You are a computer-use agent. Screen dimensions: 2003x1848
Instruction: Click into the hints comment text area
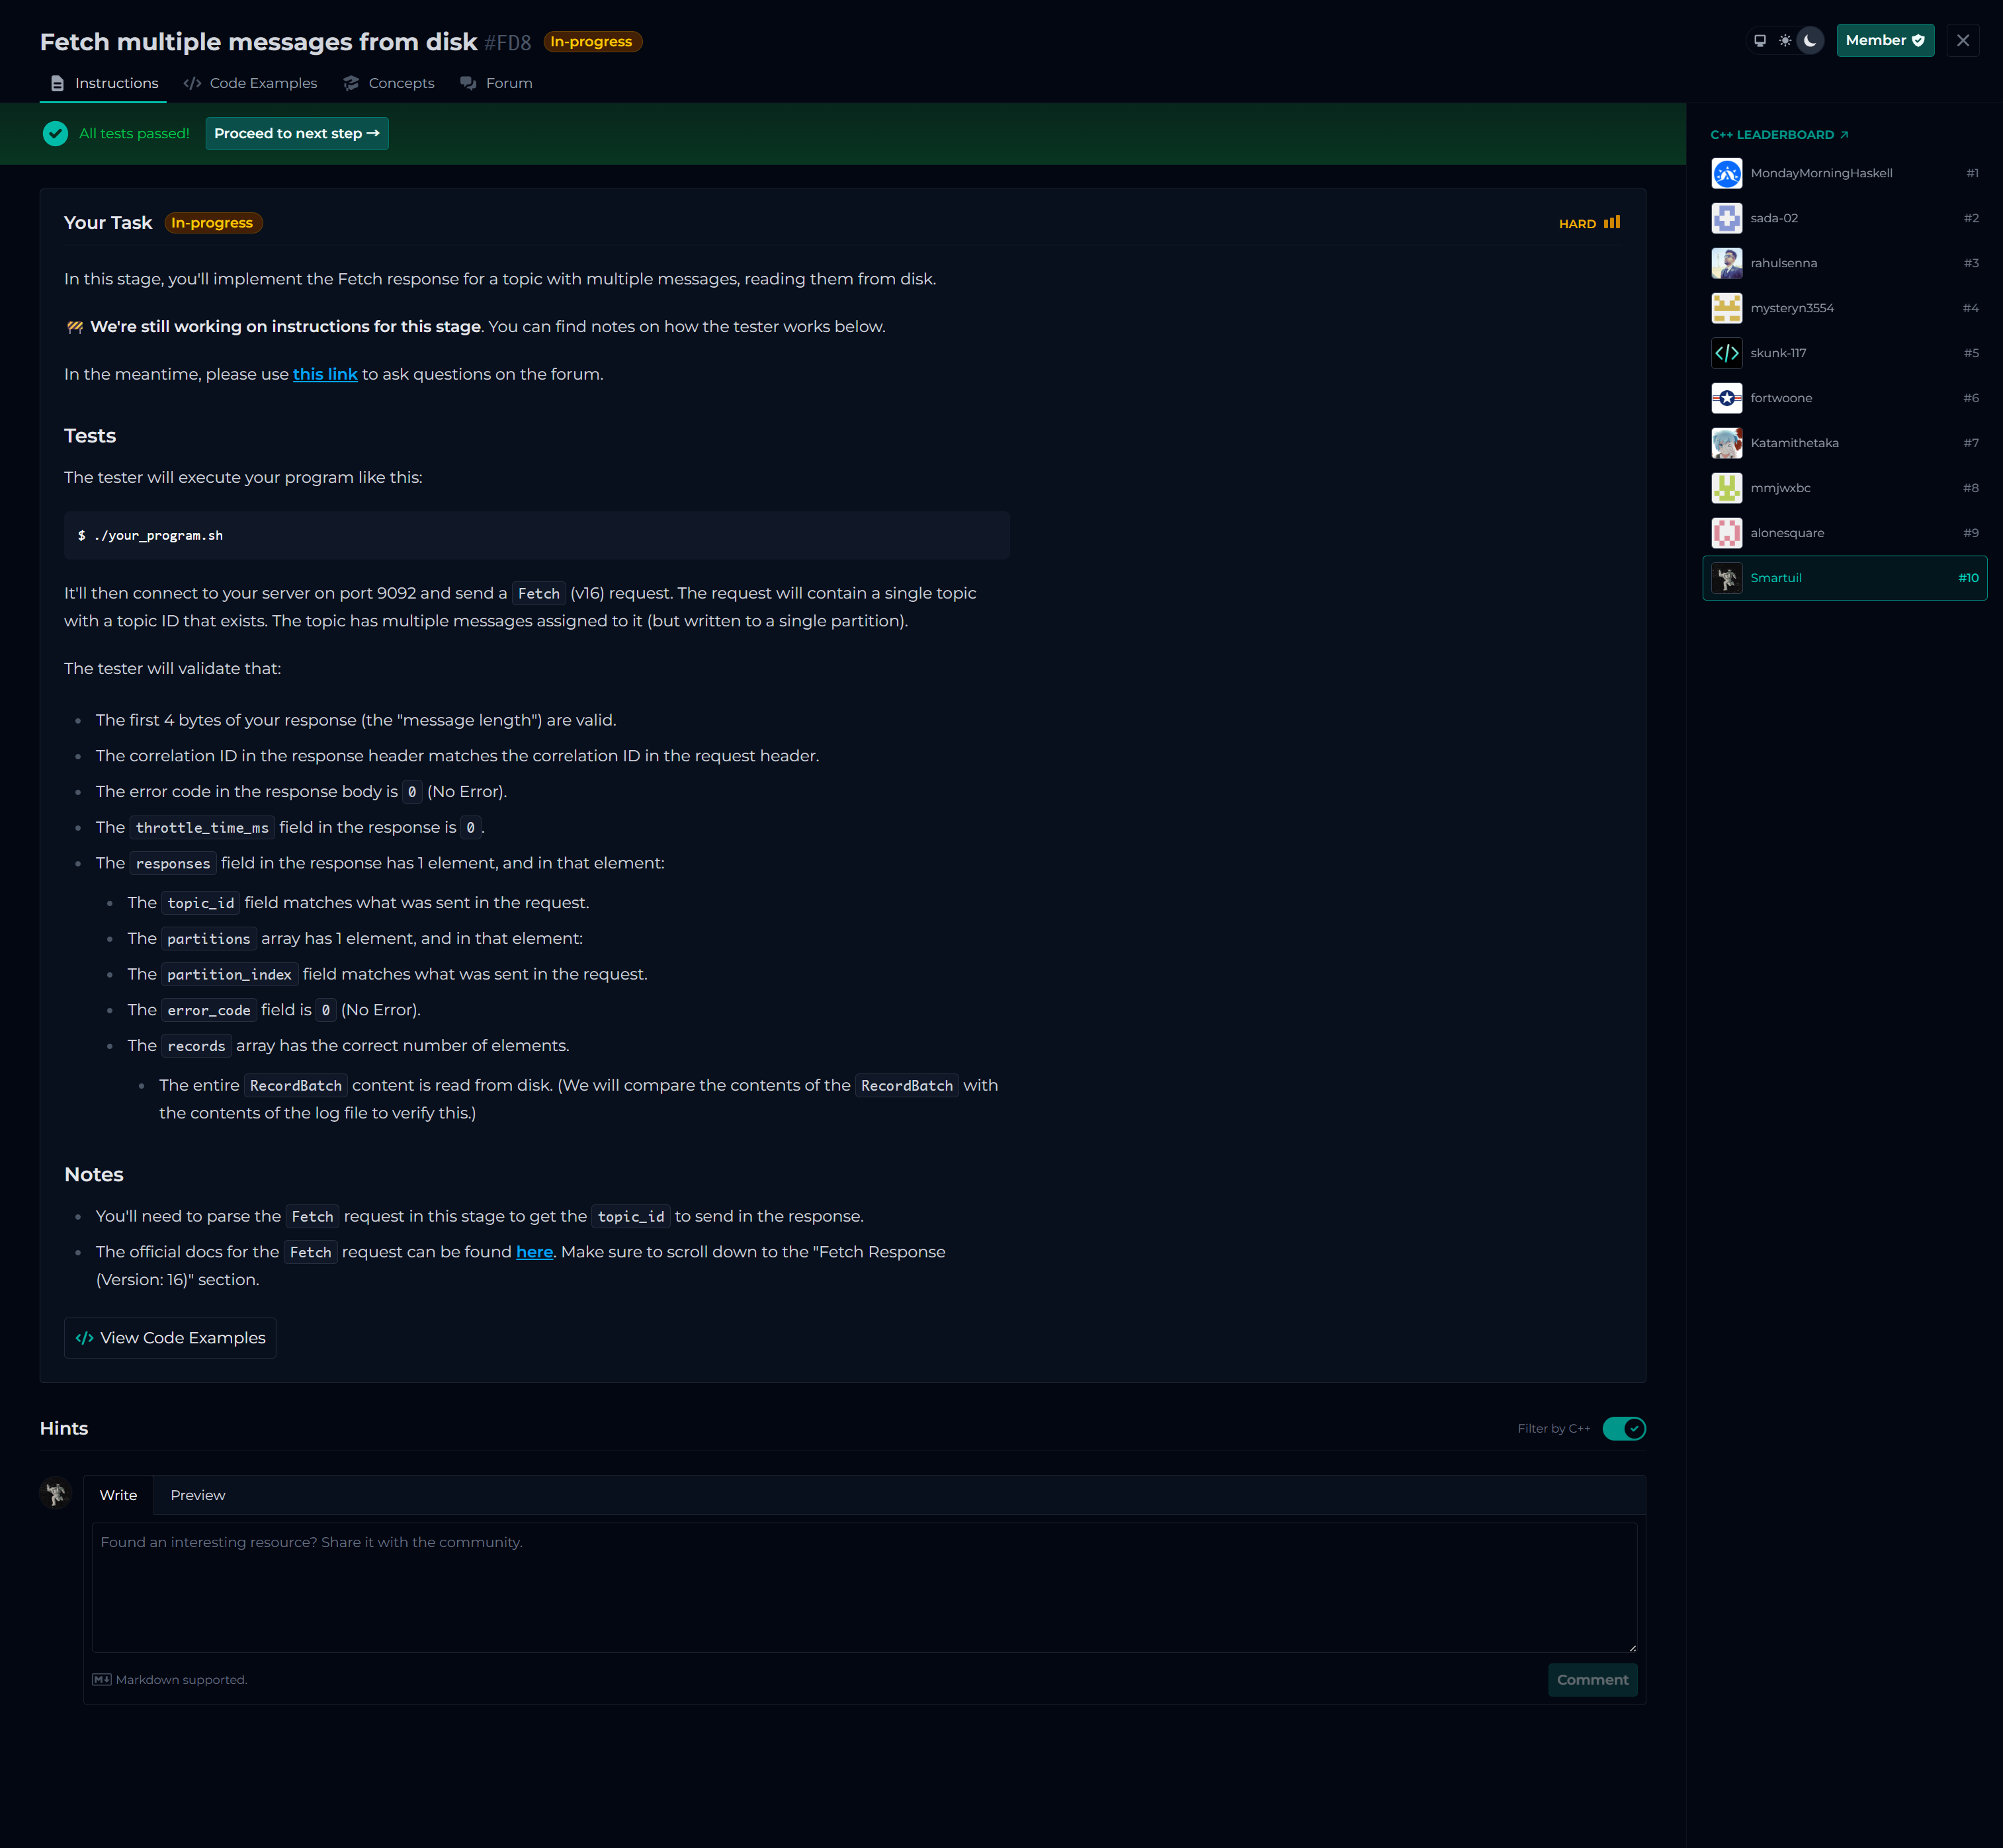coord(864,1588)
